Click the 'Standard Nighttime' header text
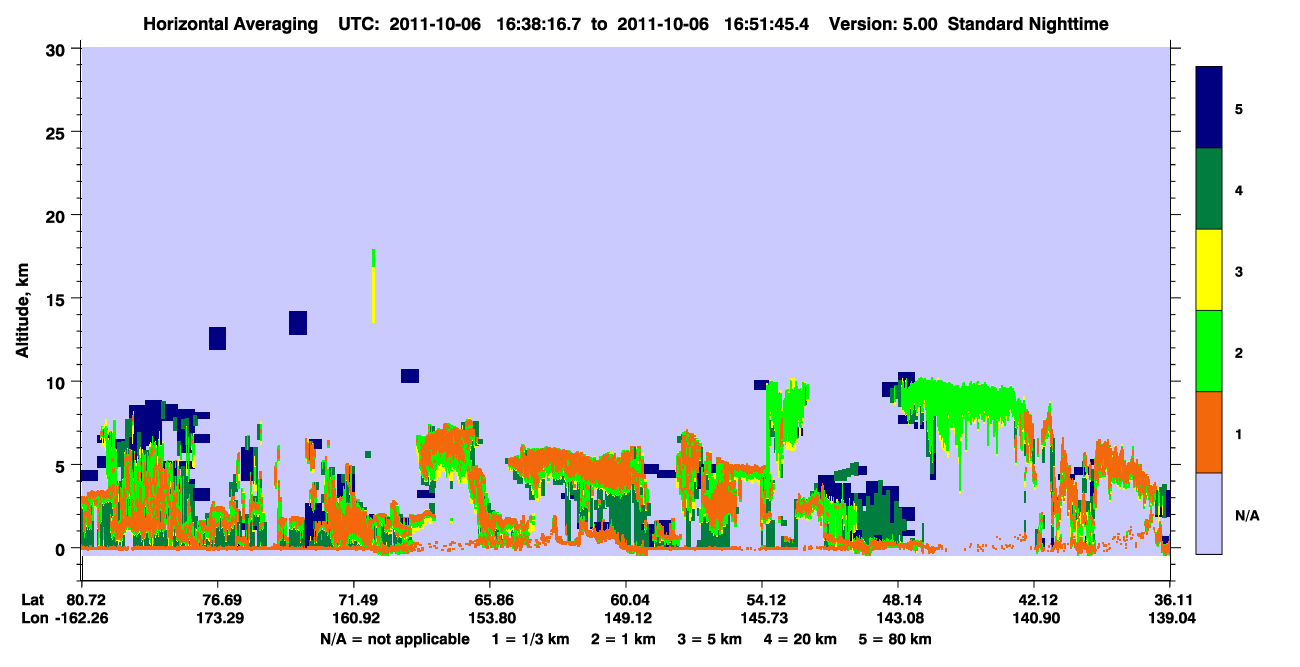This screenshot has height=667, width=1300. click(x=1028, y=23)
